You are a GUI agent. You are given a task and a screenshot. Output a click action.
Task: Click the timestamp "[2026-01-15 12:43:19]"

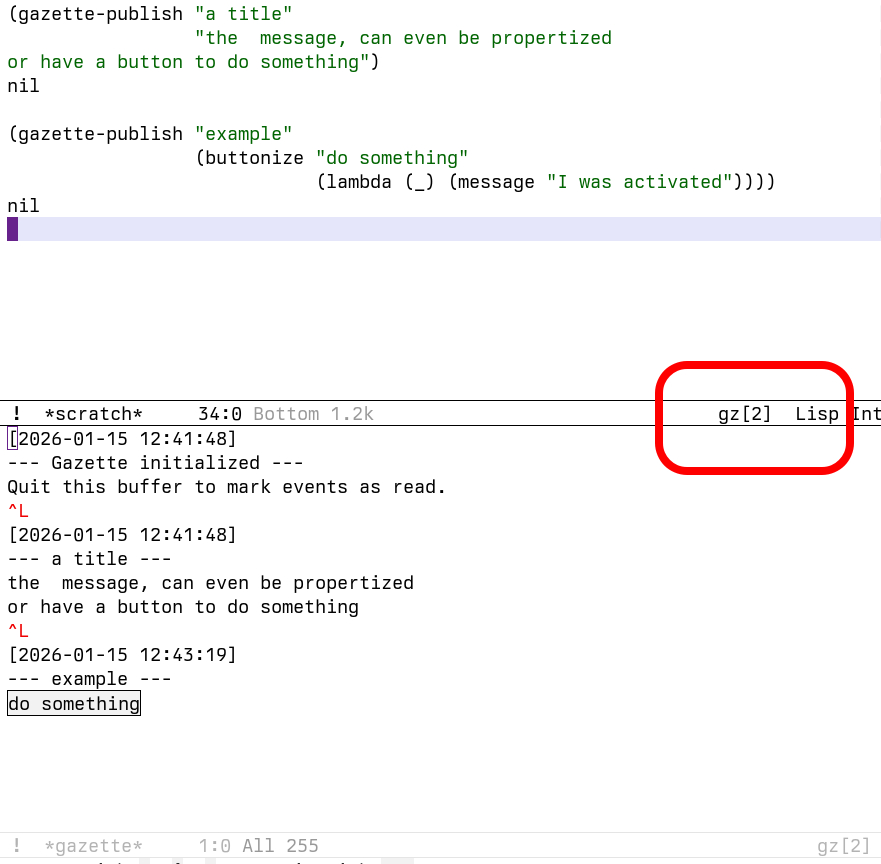(x=122, y=654)
